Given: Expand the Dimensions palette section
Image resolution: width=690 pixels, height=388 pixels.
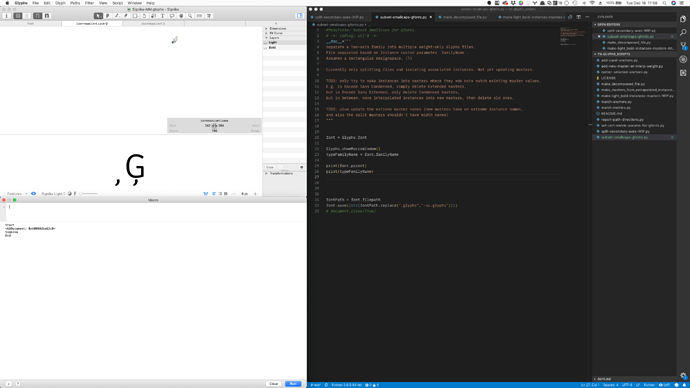Looking at the screenshot, I should click(x=266, y=29).
